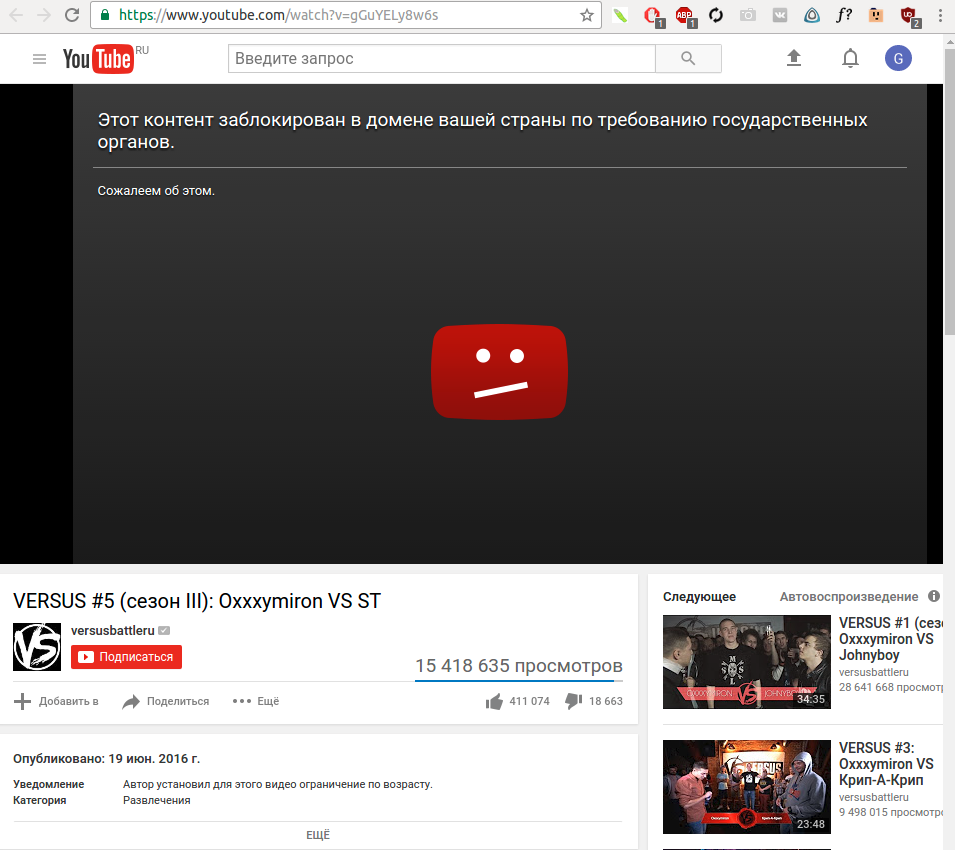The height and width of the screenshot is (850, 955).
Task: Click the YouTube logo
Action: 98,59
